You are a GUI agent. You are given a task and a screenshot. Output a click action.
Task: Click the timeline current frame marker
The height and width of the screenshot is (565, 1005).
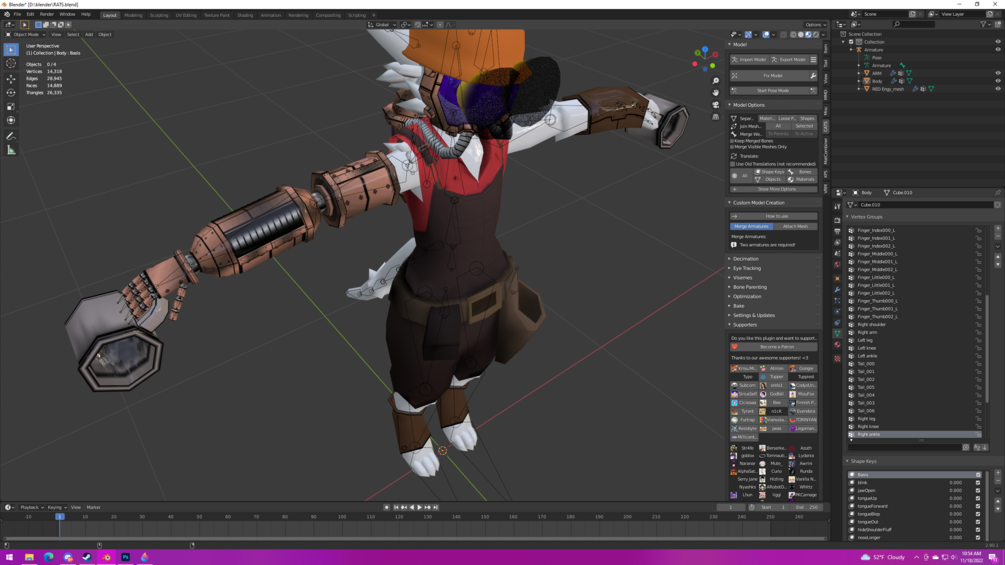pyautogui.click(x=60, y=516)
